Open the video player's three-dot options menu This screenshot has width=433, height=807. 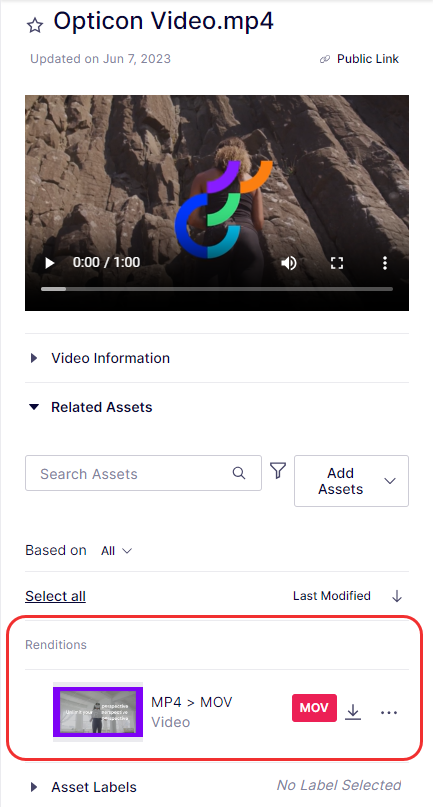[385, 263]
